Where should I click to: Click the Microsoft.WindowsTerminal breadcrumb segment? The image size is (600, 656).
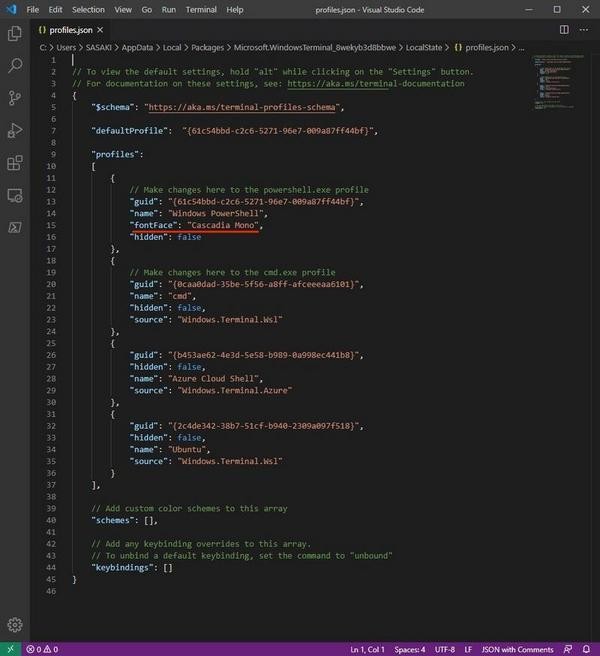(315, 48)
